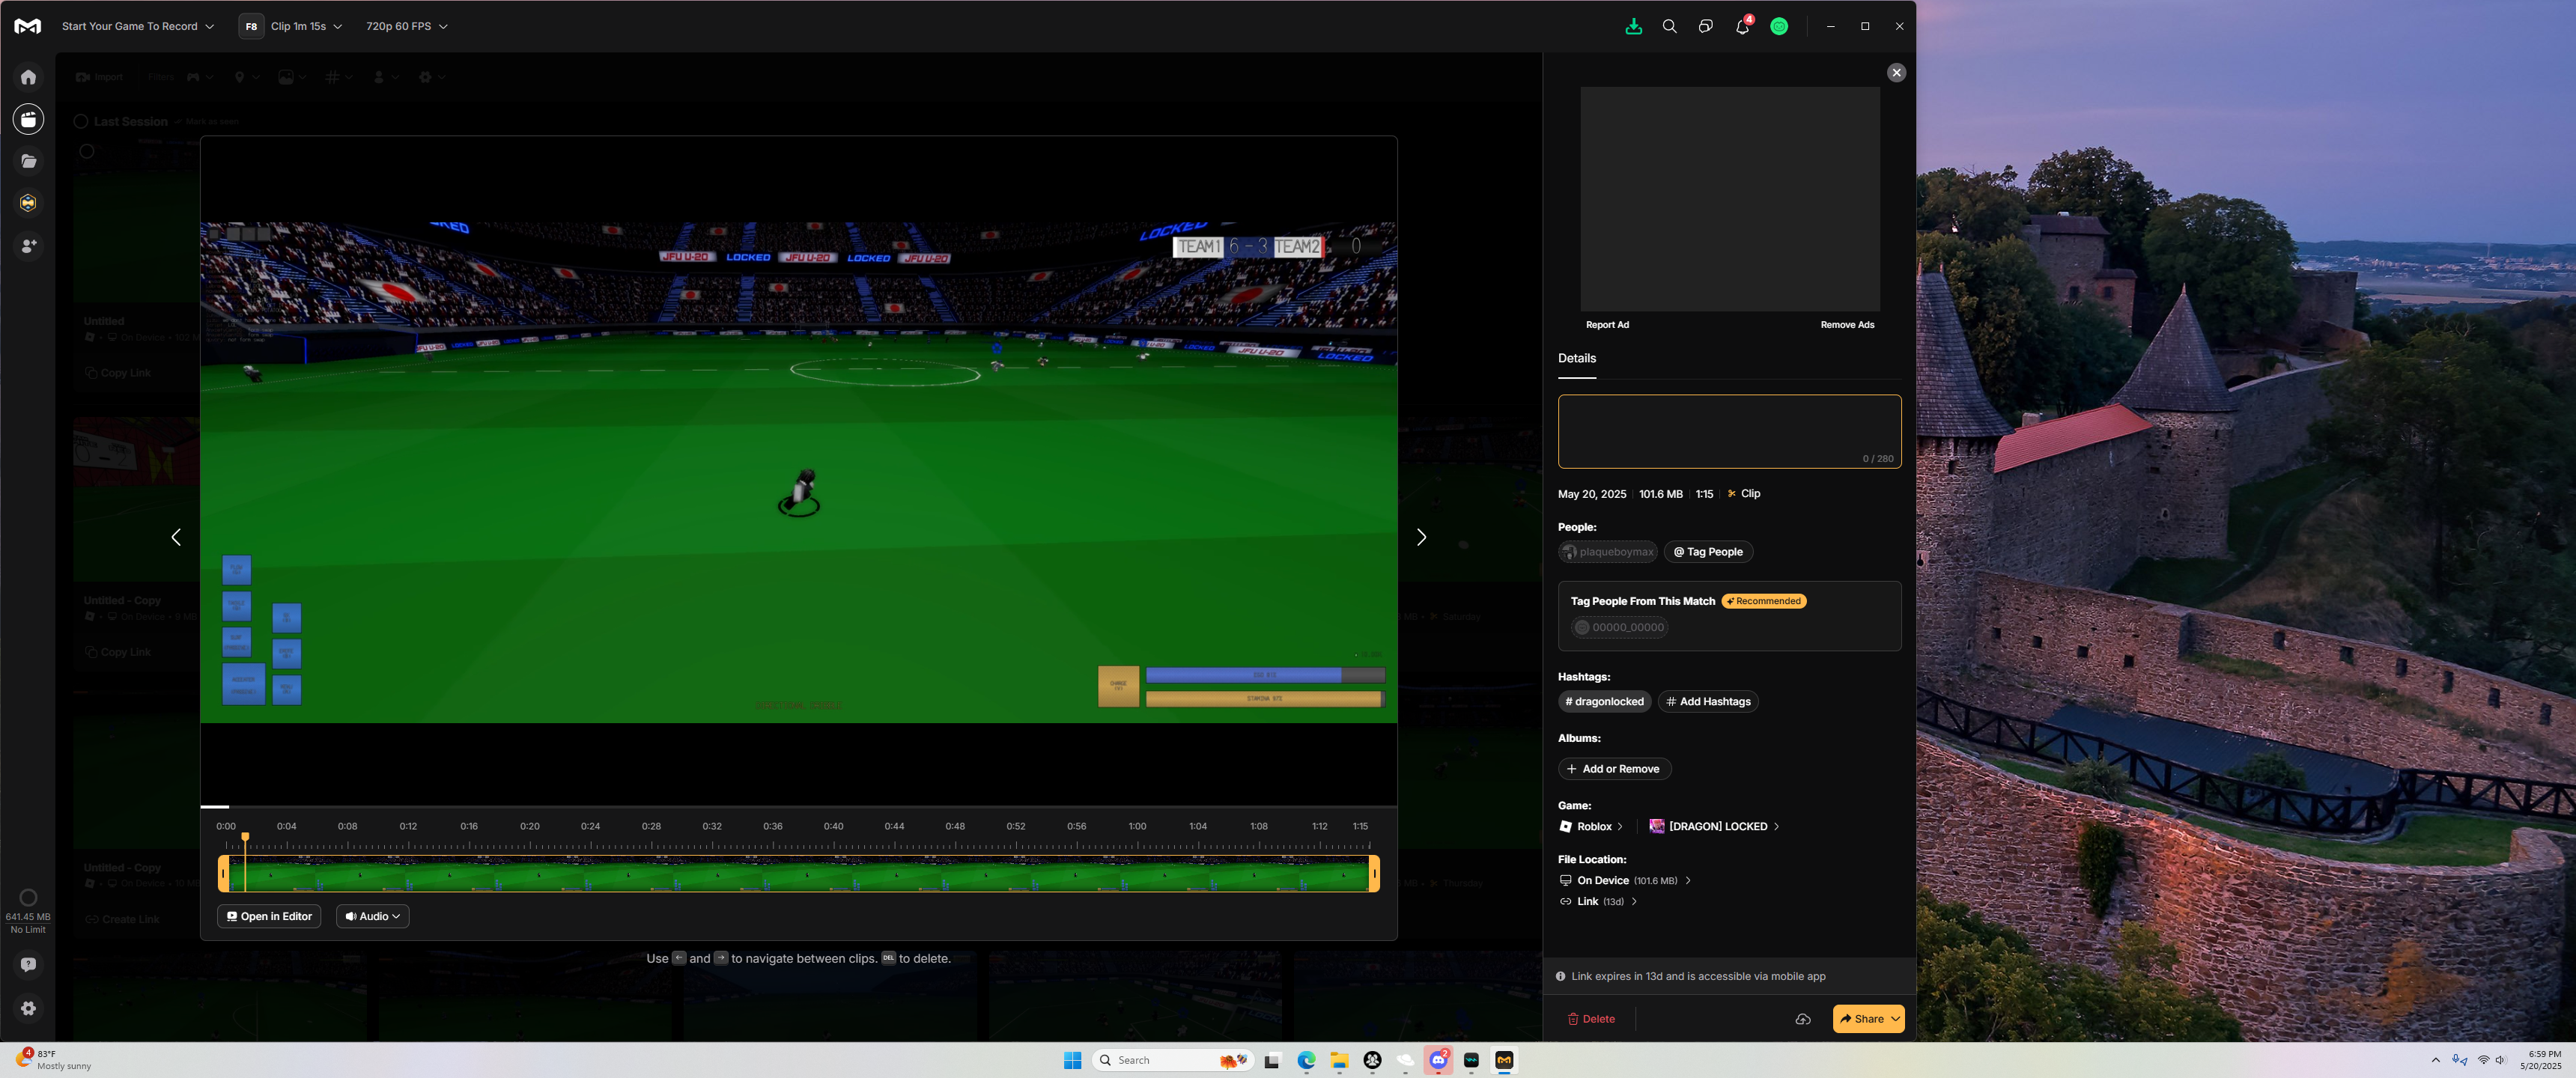The width and height of the screenshot is (2576, 1078).
Task: Show hidden system tray icons chevron
Action: tap(2435, 1060)
